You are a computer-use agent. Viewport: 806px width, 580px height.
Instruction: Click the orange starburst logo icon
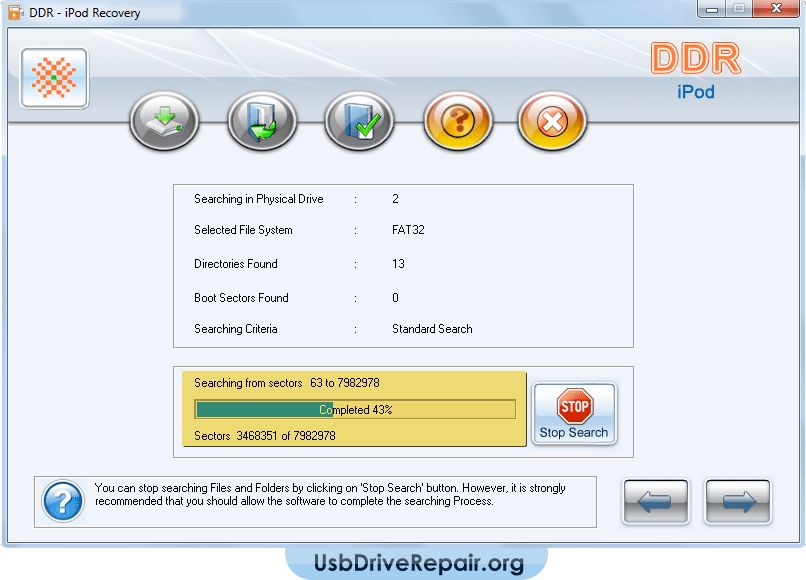pyautogui.click(x=54, y=78)
